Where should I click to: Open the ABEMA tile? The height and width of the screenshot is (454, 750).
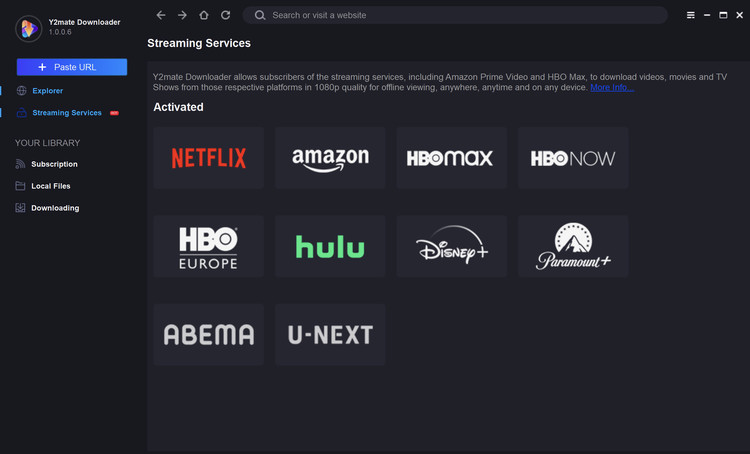(x=209, y=334)
